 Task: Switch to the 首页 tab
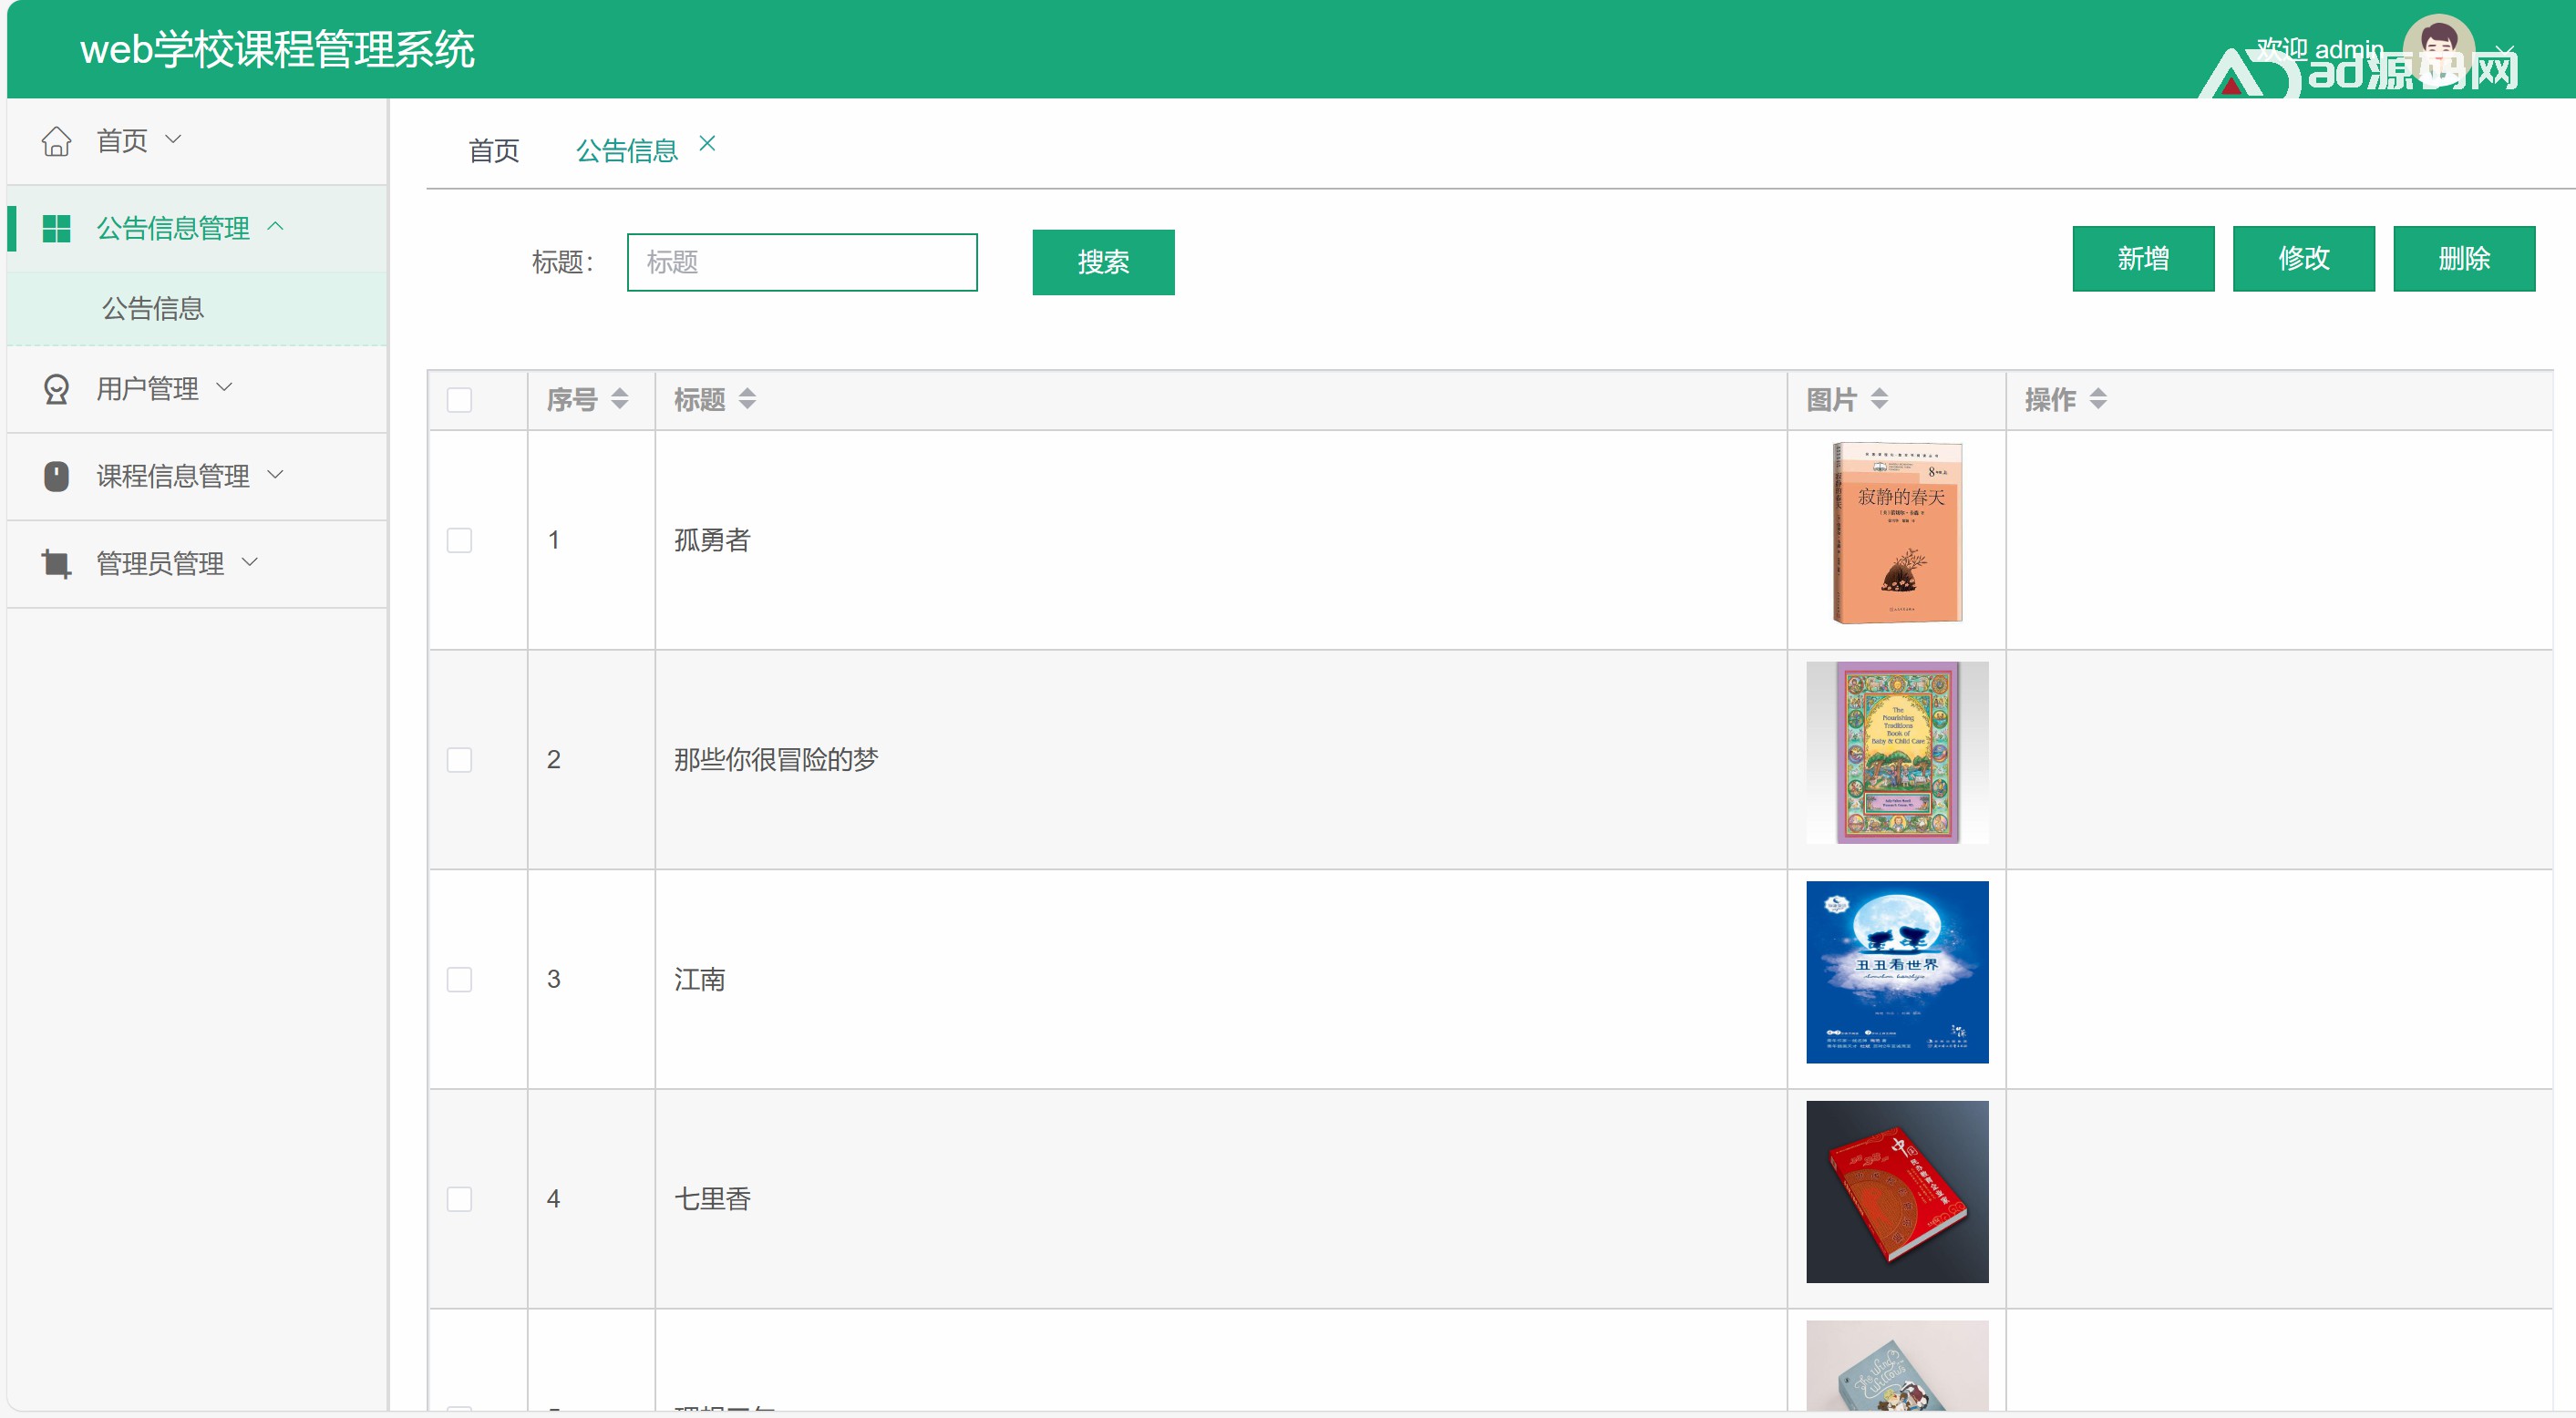coord(494,151)
